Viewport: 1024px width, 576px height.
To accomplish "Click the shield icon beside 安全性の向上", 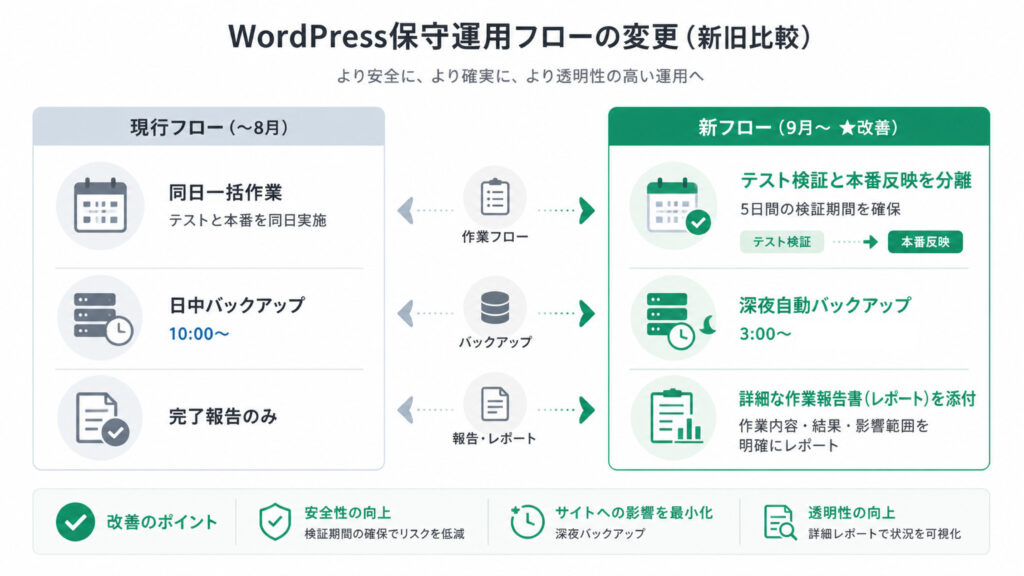I will (x=275, y=522).
